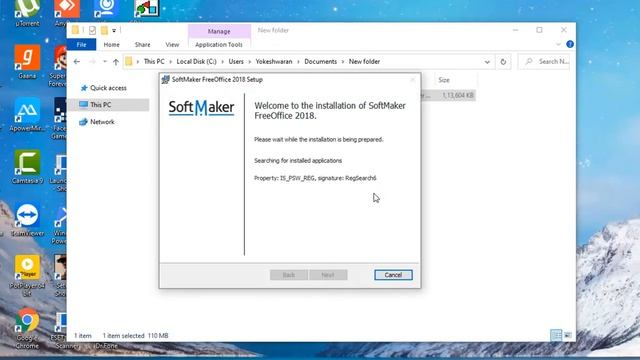
Task: Switch to details view layout icon
Action: (556, 336)
